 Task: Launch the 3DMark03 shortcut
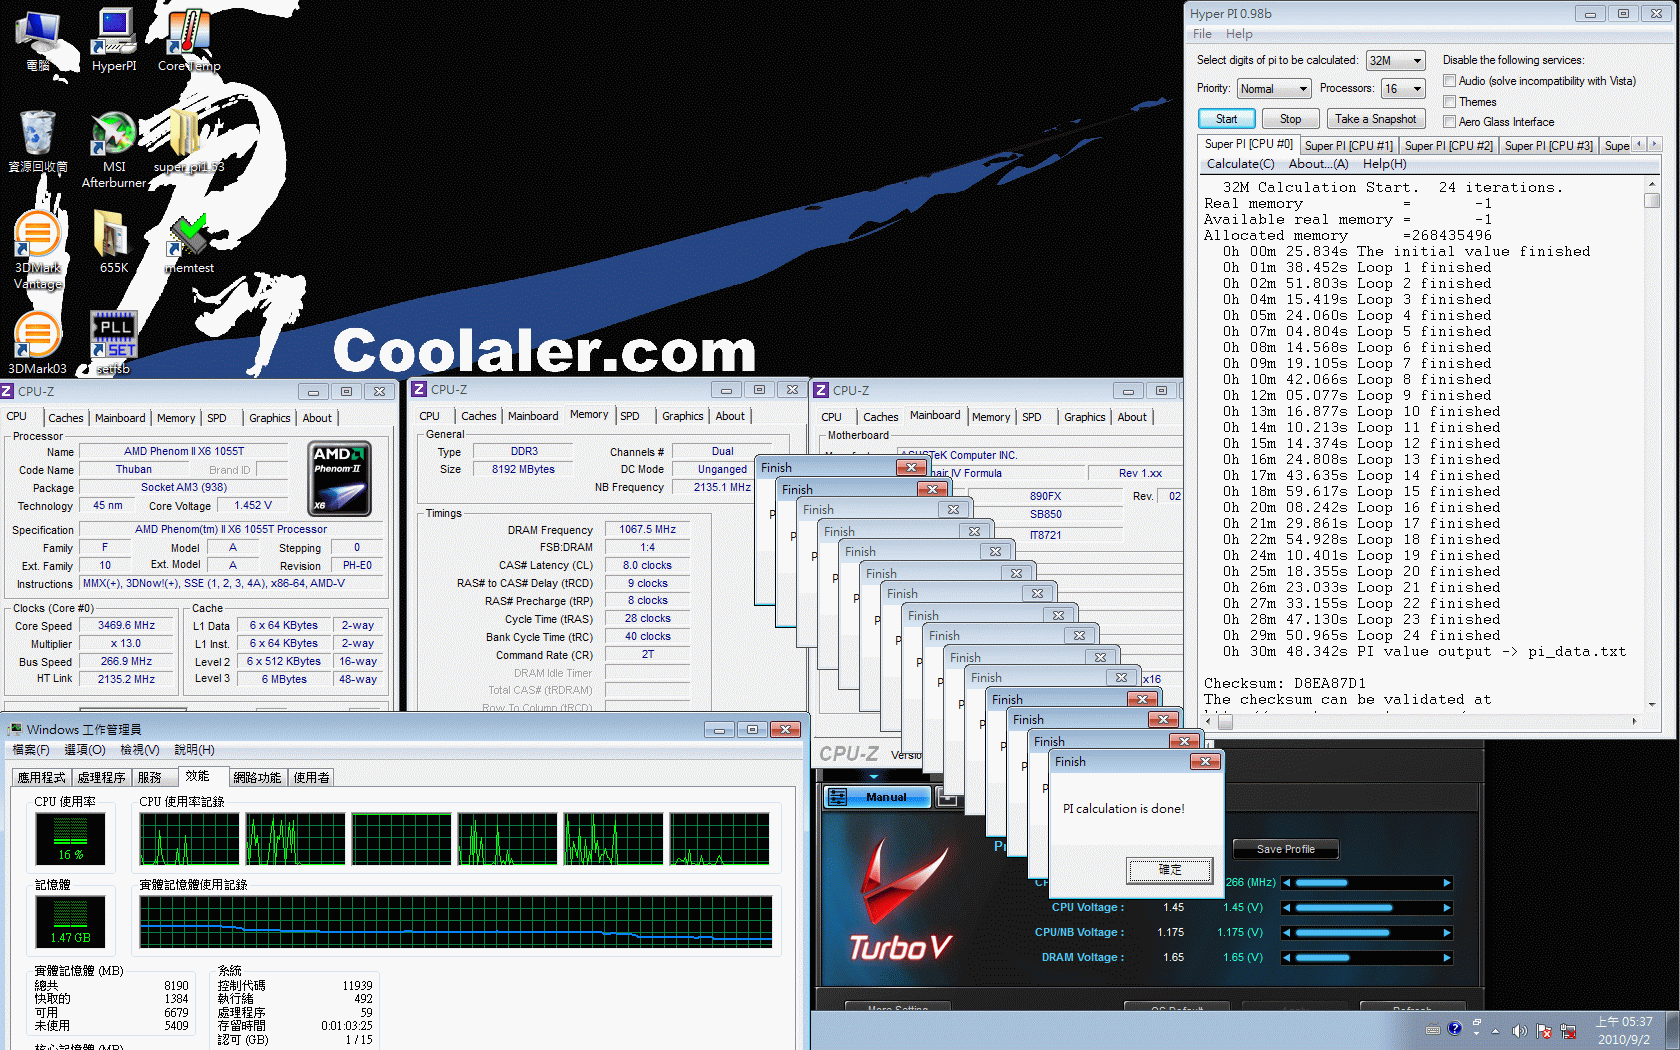tap(38, 342)
